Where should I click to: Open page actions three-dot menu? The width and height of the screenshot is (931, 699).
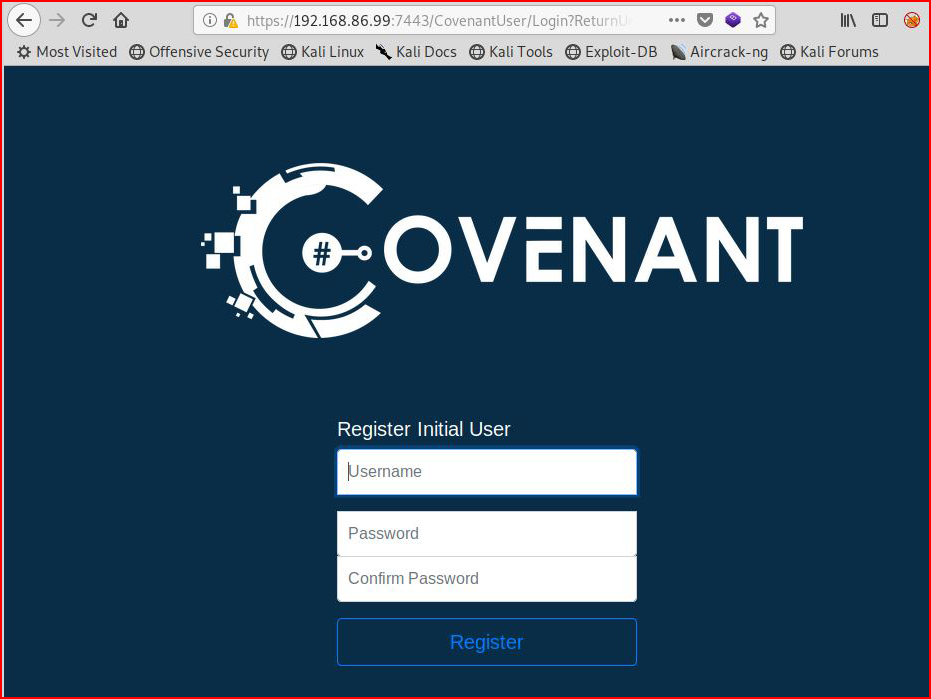pos(676,20)
